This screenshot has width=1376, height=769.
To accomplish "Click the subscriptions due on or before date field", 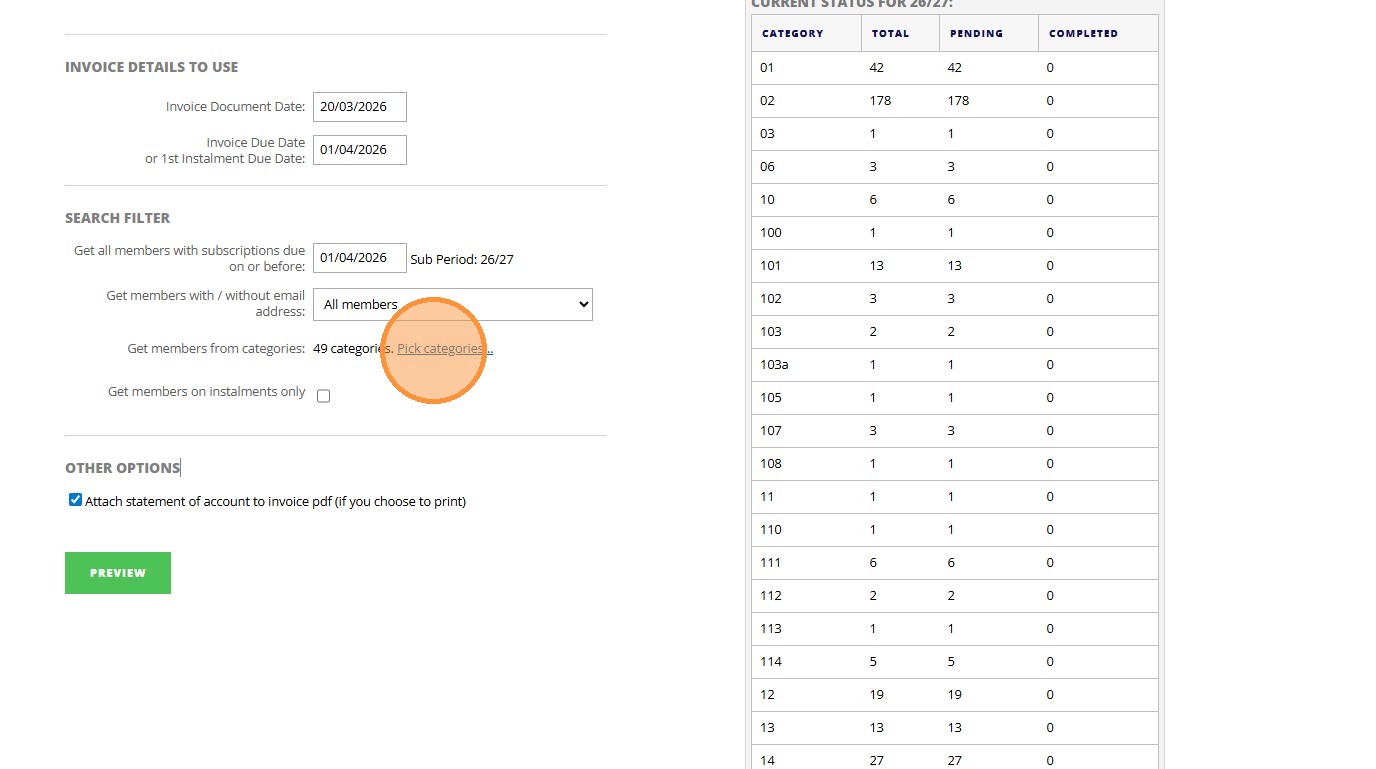I will click(359, 258).
